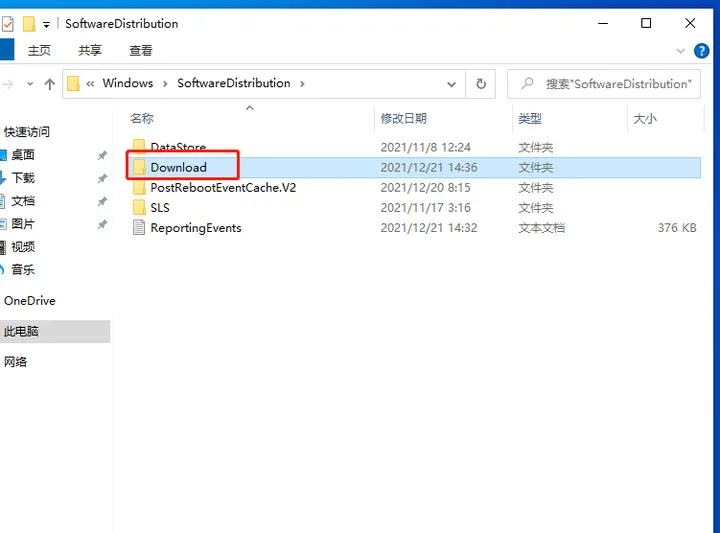Image resolution: width=720 pixels, height=533 pixels.
Task: Click the SoftwareDistribution breadcrumb segment
Action: coord(234,83)
